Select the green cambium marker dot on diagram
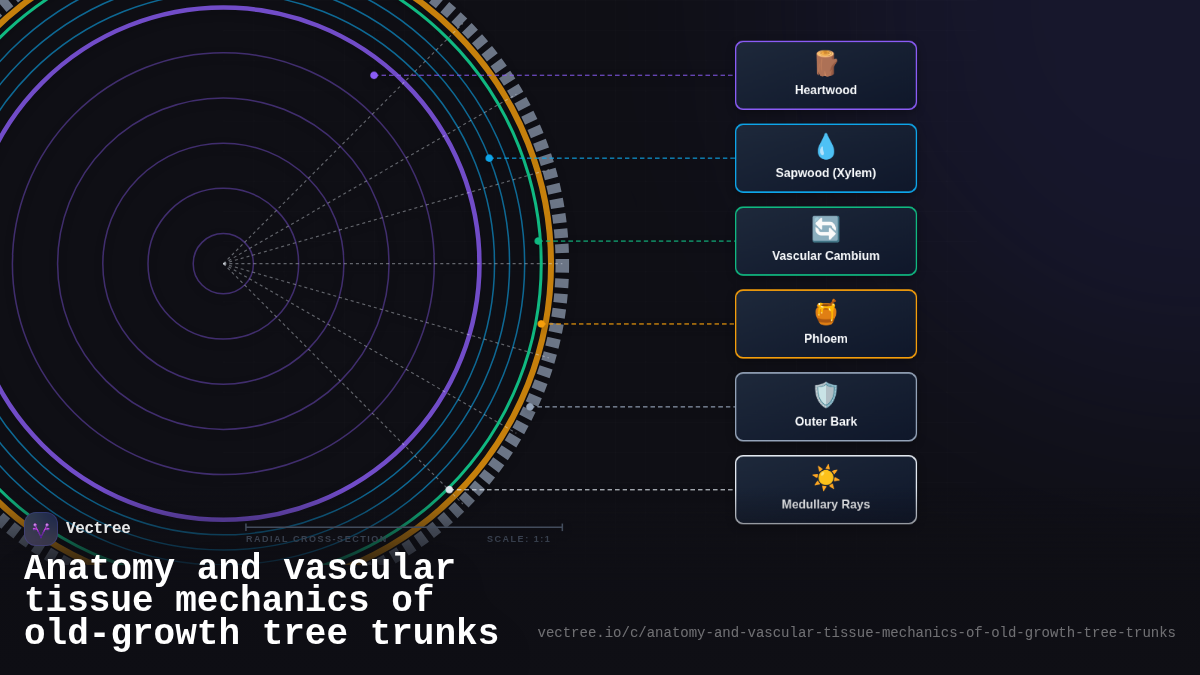 tap(538, 241)
